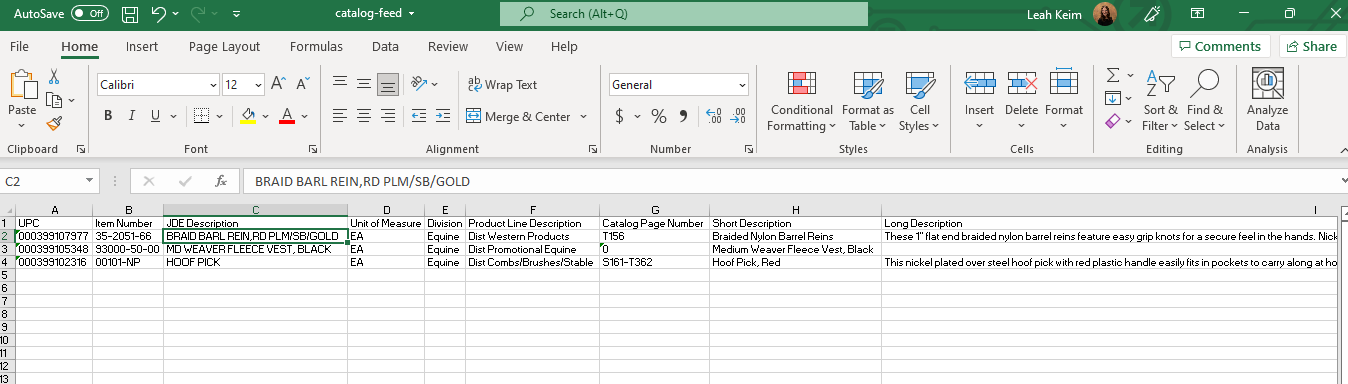The width and height of the screenshot is (1348, 384).
Task: Open Cell Styles gallery
Action: point(919,102)
